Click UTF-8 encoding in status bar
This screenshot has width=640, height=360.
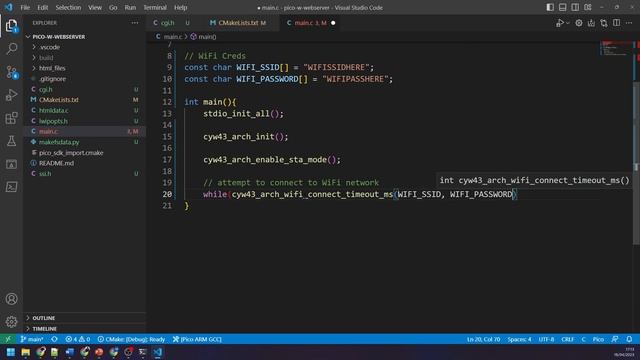pyautogui.click(x=546, y=339)
